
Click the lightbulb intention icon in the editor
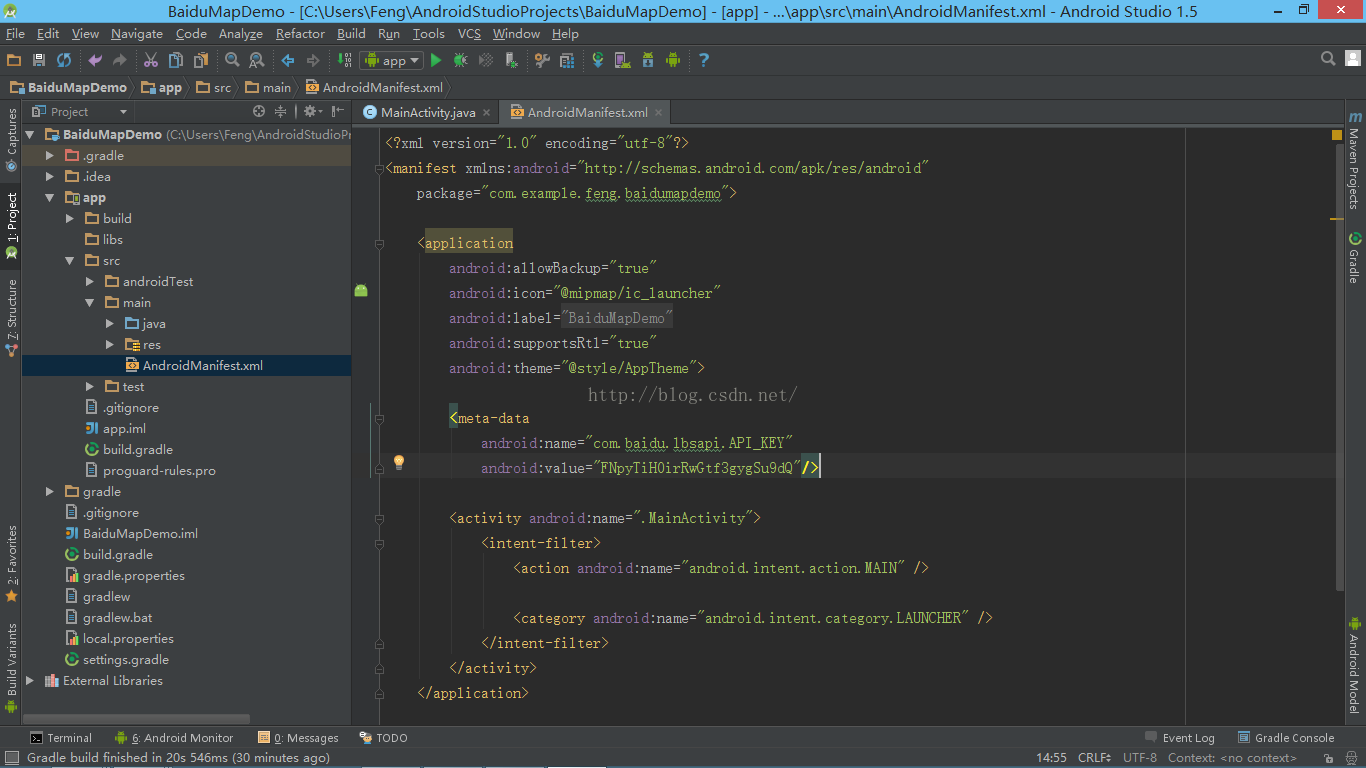click(x=398, y=462)
